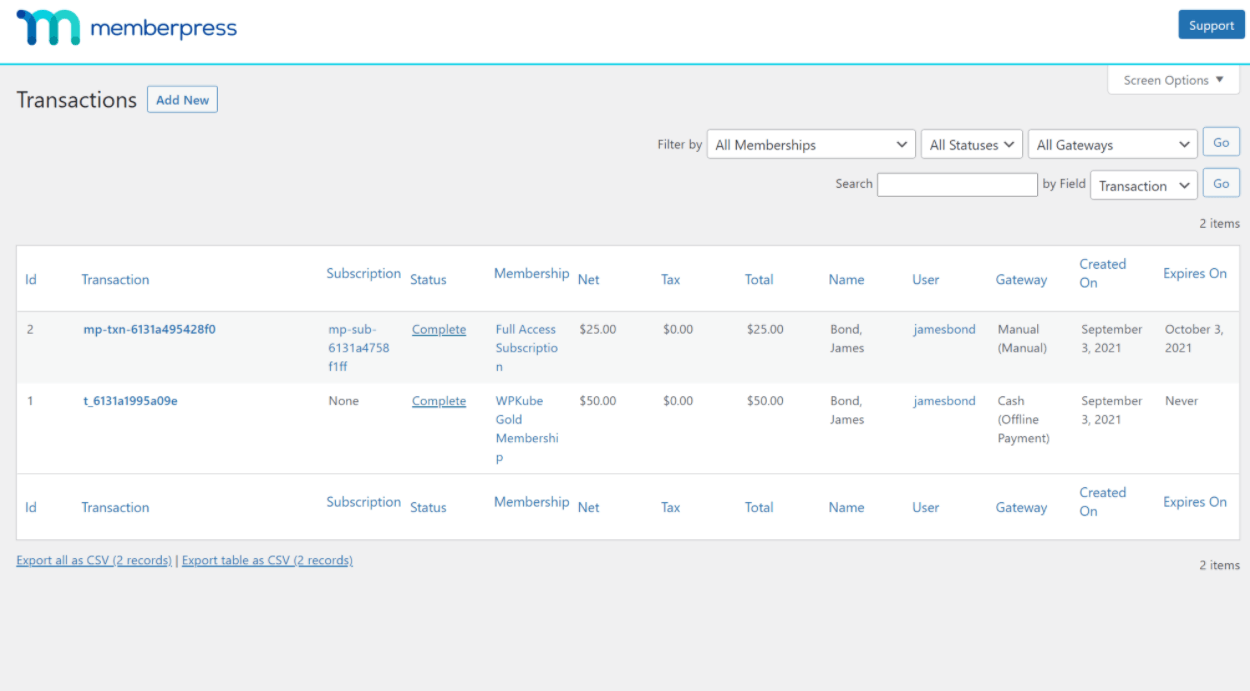Sort by Subscription in the table header

tap(363, 273)
